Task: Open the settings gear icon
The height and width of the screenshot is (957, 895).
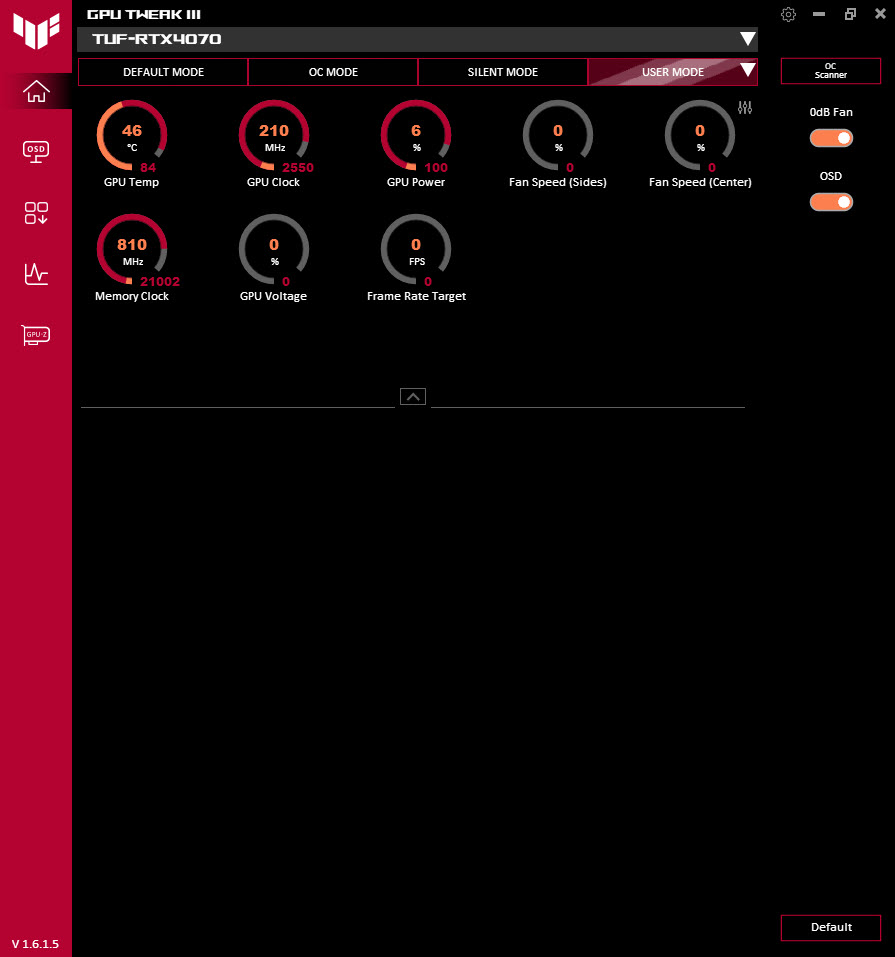Action: tap(788, 14)
